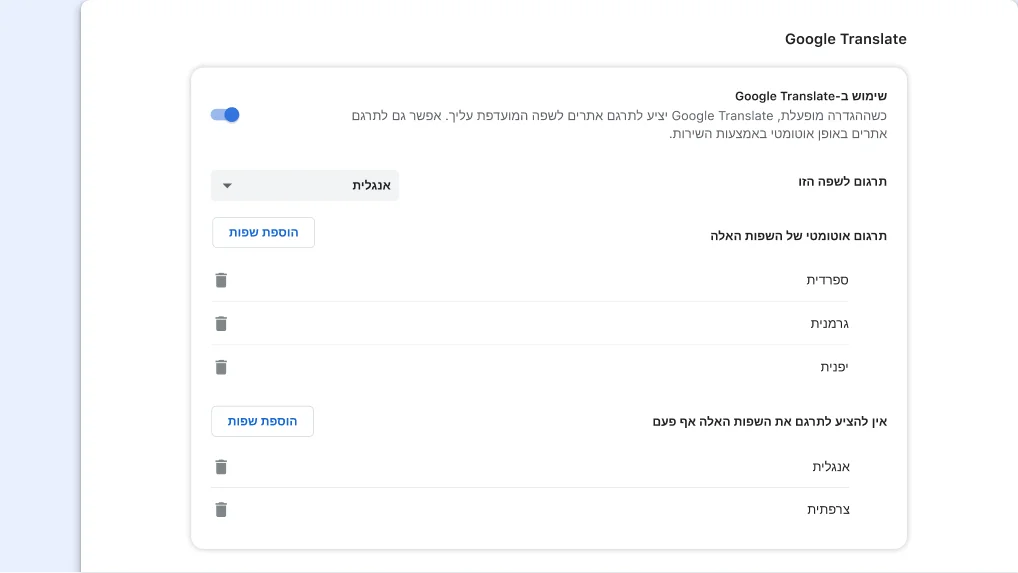Add languages to the automatic translation list
This screenshot has width=1018, height=573.
click(x=263, y=232)
